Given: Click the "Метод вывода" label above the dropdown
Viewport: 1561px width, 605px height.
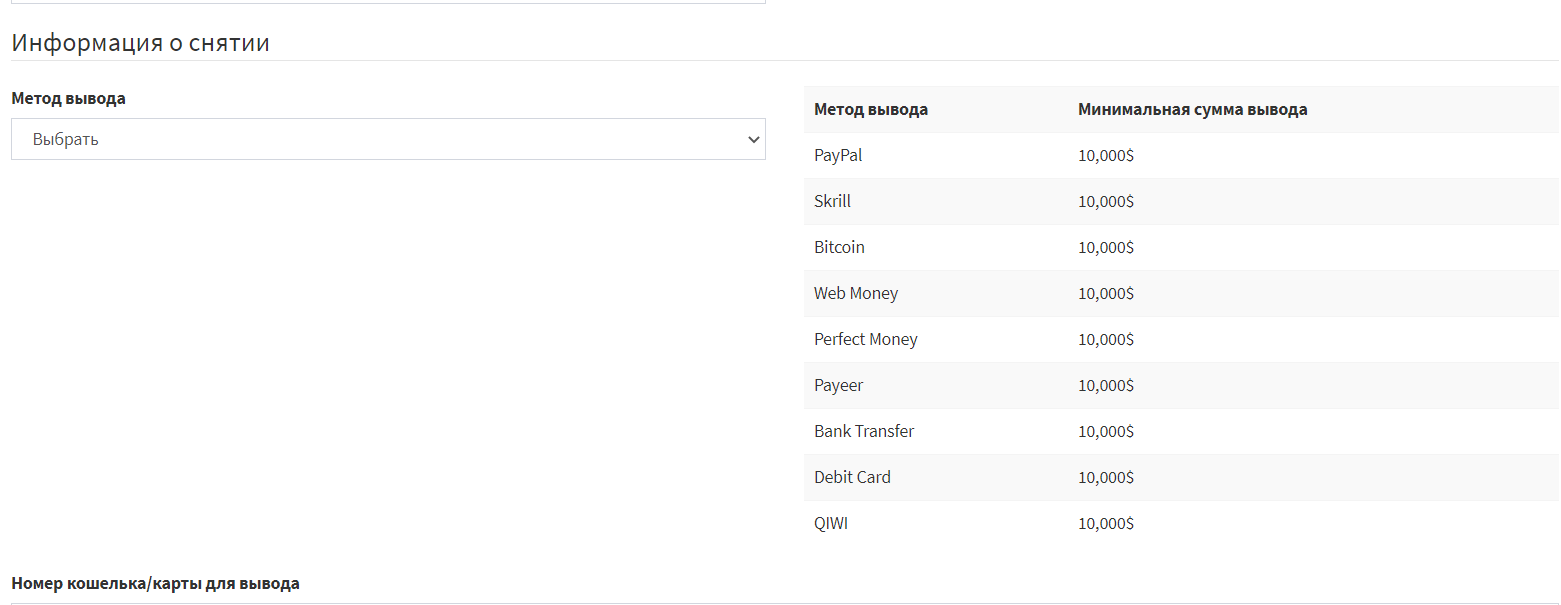Looking at the screenshot, I should pyautogui.click(x=69, y=99).
